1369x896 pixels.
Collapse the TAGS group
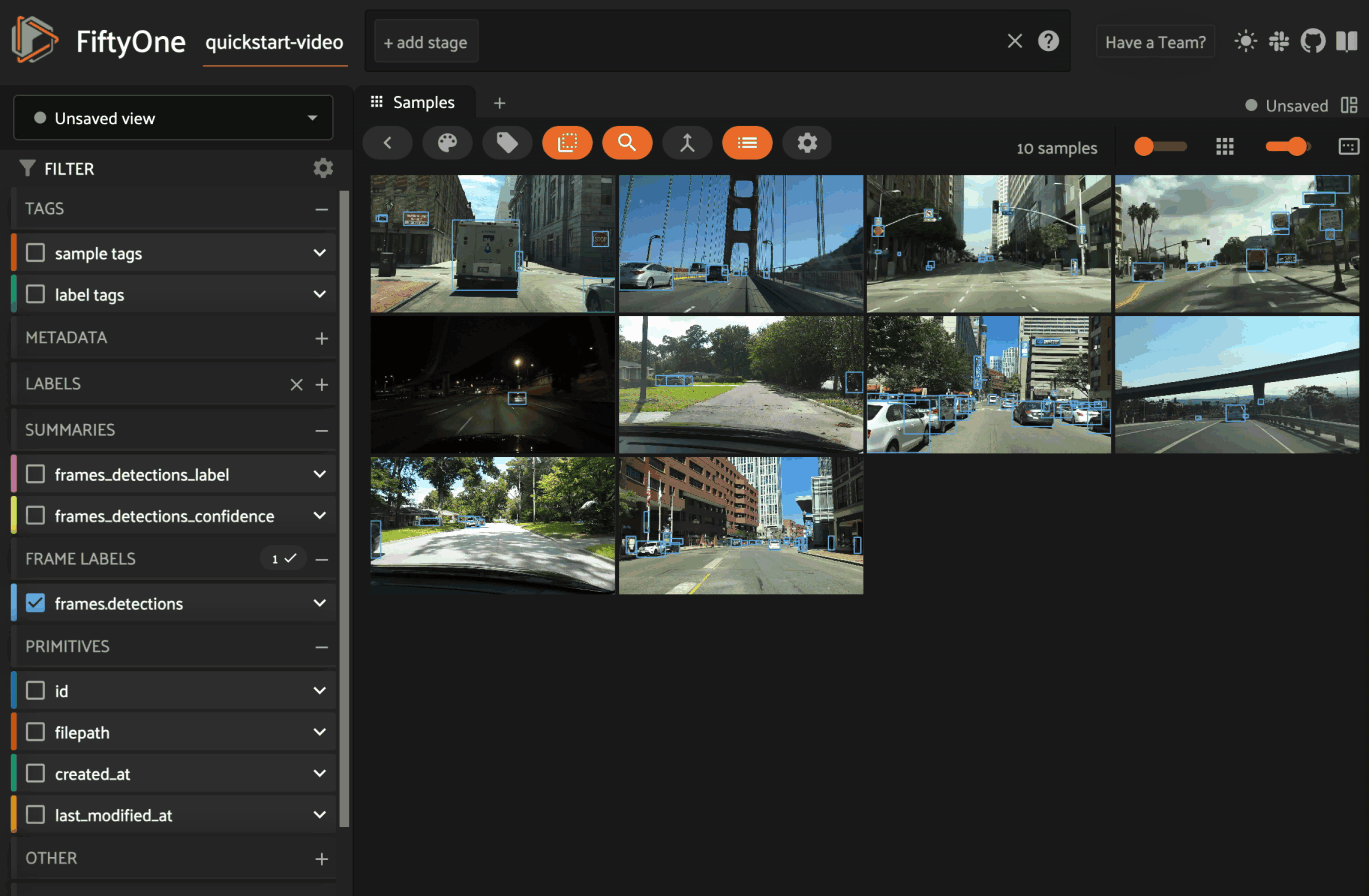(x=321, y=209)
